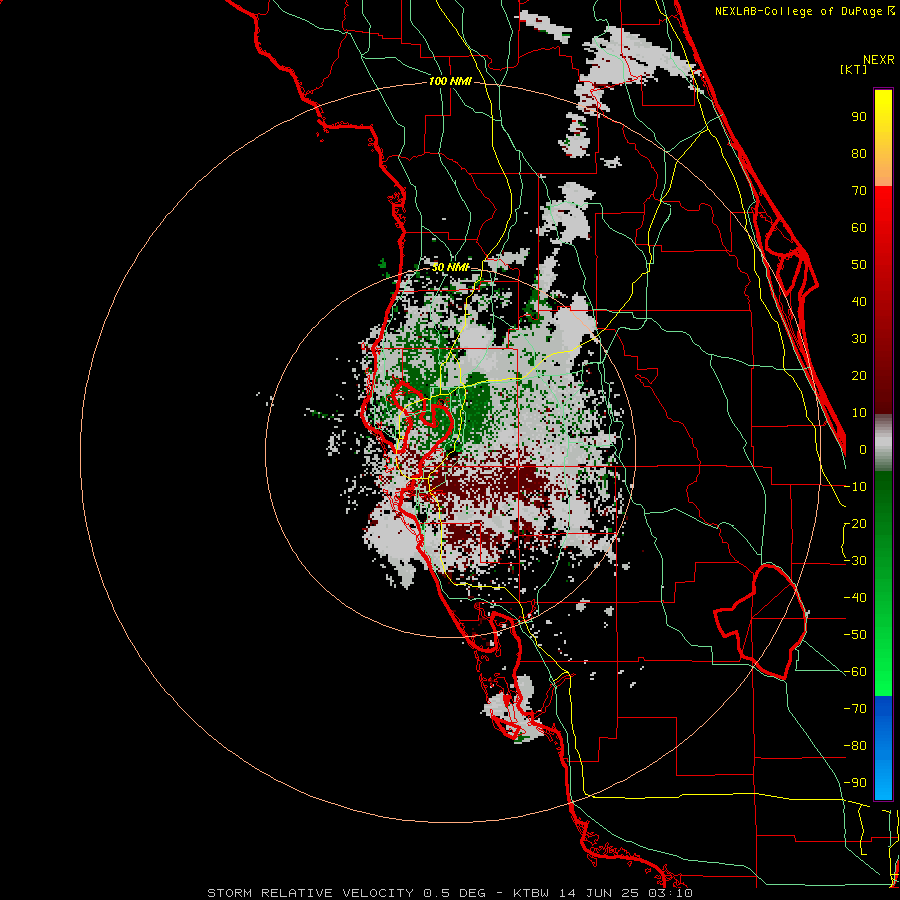900x900 pixels.
Task: Click the Lake Okeechobee outline on the map
Action: pos(762,621)
